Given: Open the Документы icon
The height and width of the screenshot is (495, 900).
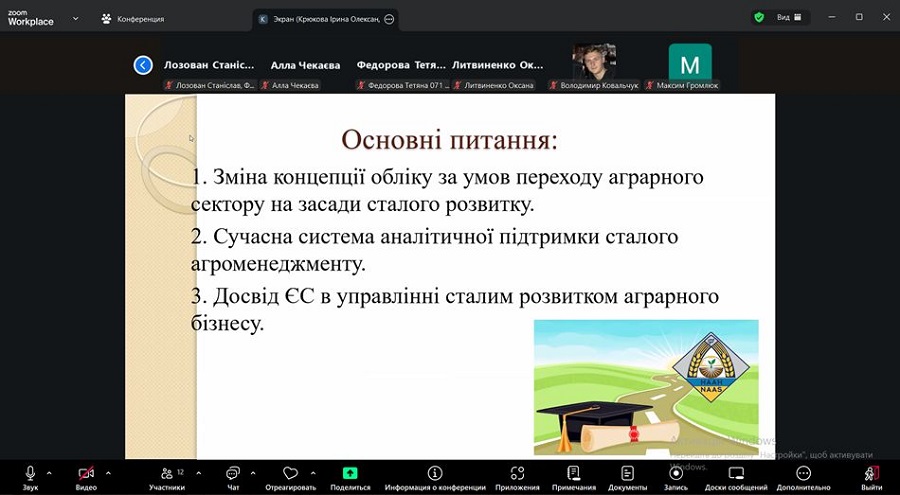Looking at the screenshot, I should pyautogui.click(x=627, y=474).
